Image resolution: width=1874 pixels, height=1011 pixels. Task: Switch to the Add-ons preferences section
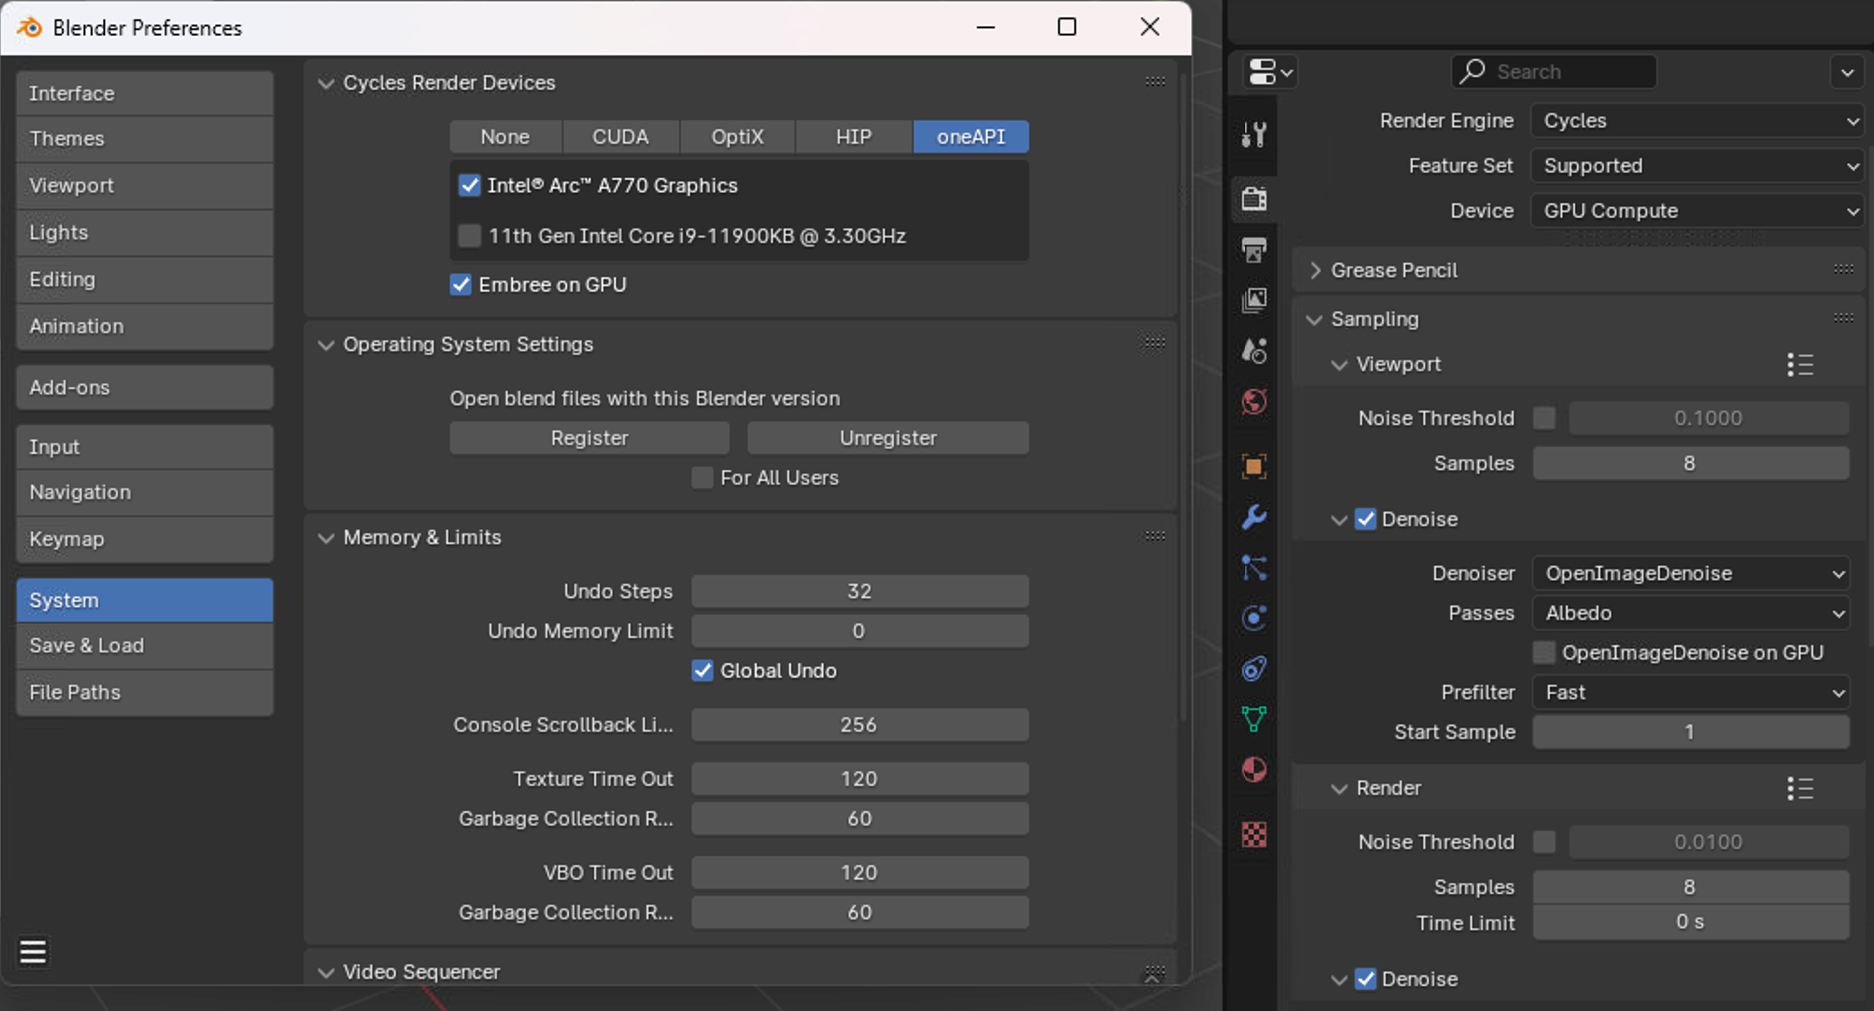point(145,387)
